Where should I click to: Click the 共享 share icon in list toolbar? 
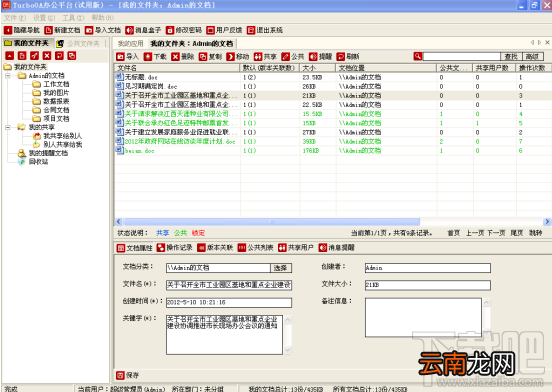[x=258, y=57]
